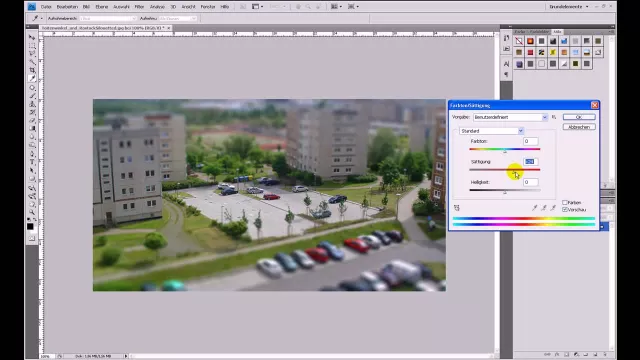Image resolution: width=640 pixels, height=360 pixels.
Task: Open the Aufnahmebereich dropdown
Action: pyautogui.click(x=108, y=18)
